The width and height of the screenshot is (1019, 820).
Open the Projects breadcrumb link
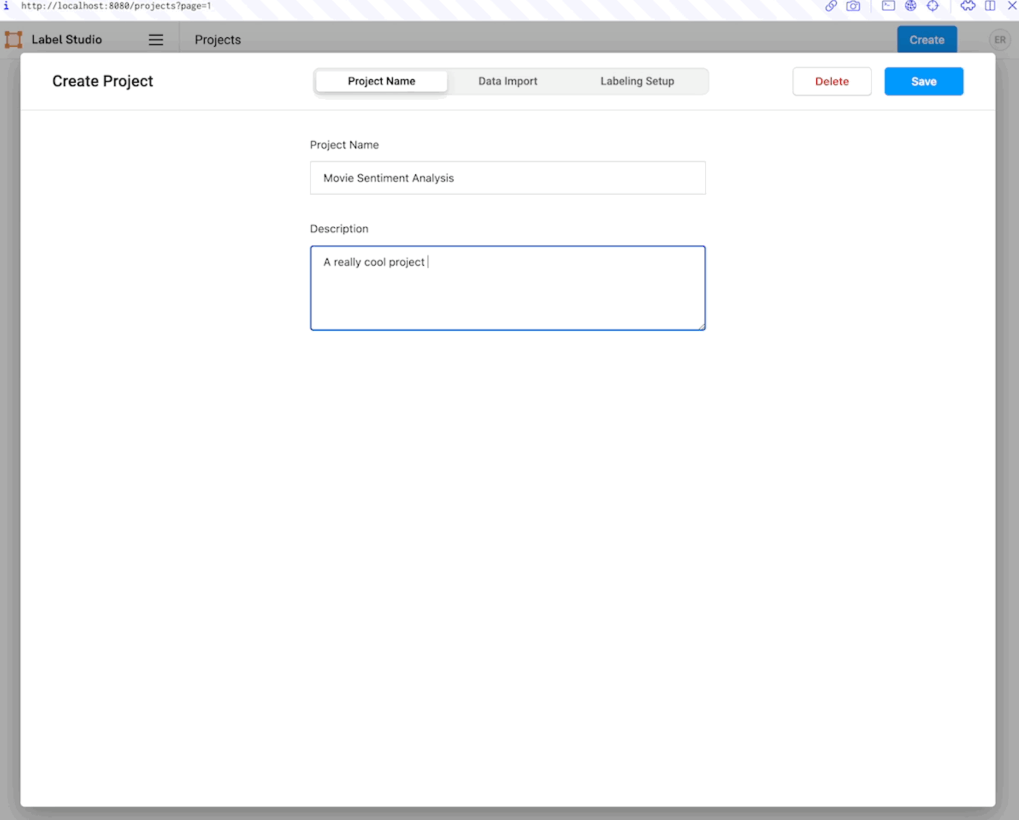click(x=217, y=40)
